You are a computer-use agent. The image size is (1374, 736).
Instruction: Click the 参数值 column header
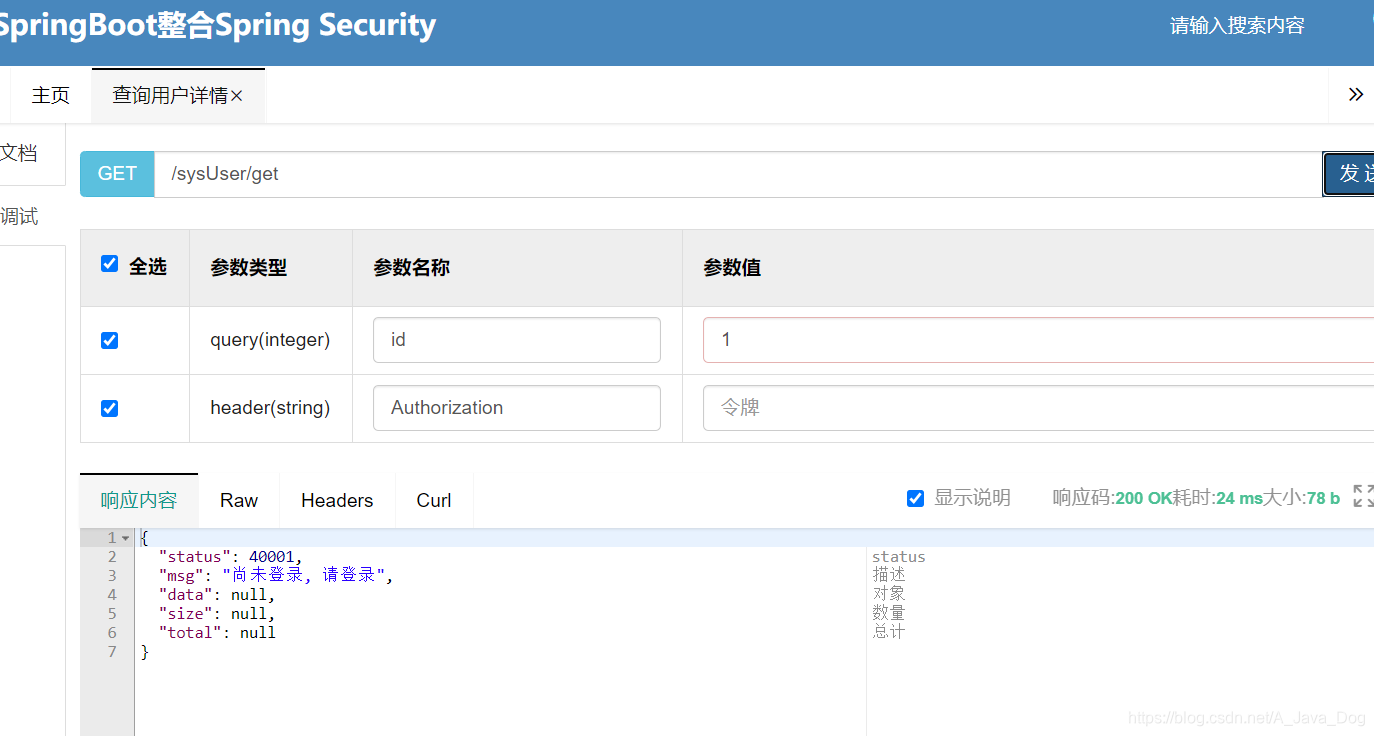[x=732, y=267]
